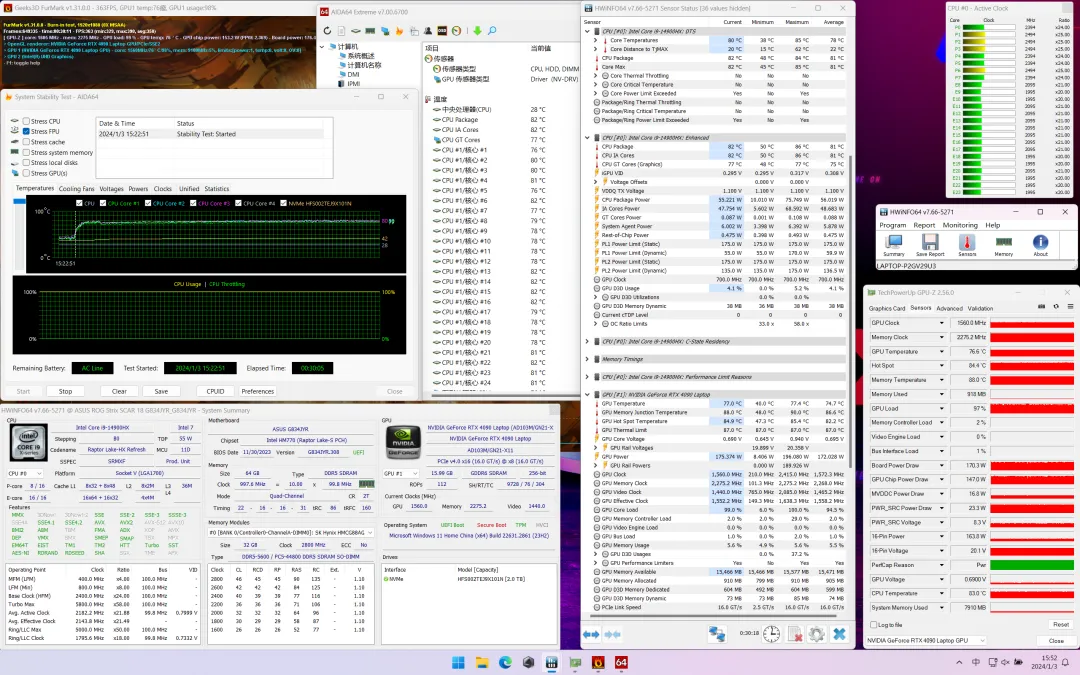Open GPU Load sensor dropdown in GPU-Z
1080x675 pixels.
pyautogui.click(x=942, y=408)
